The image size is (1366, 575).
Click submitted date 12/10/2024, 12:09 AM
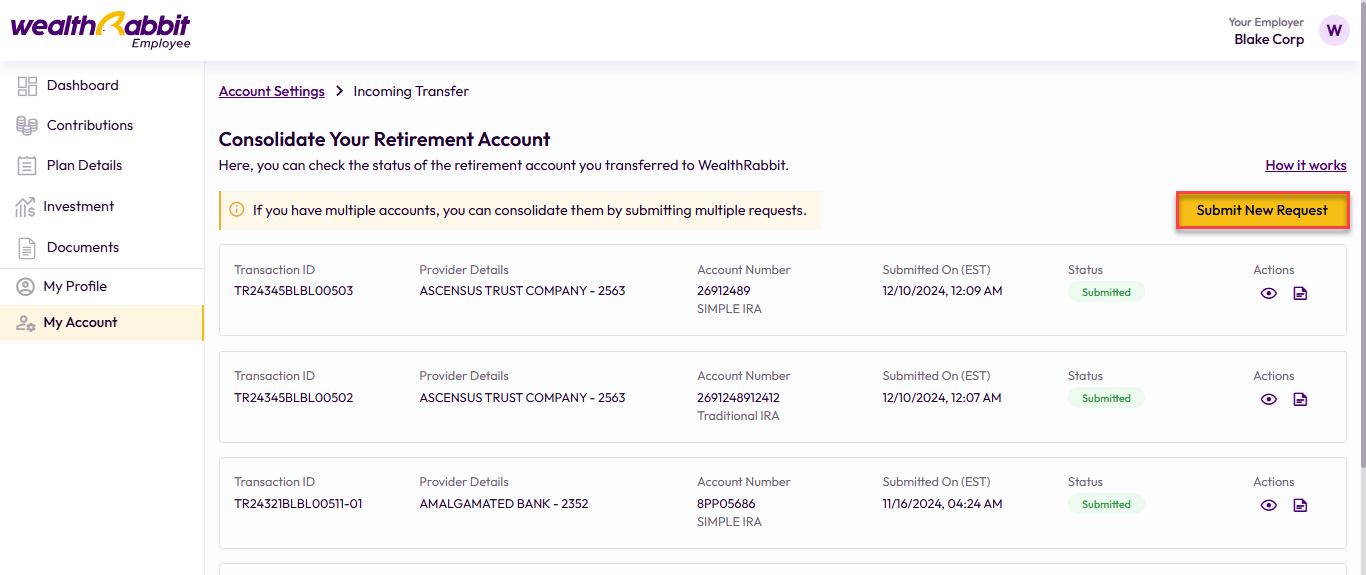(942, 291)
